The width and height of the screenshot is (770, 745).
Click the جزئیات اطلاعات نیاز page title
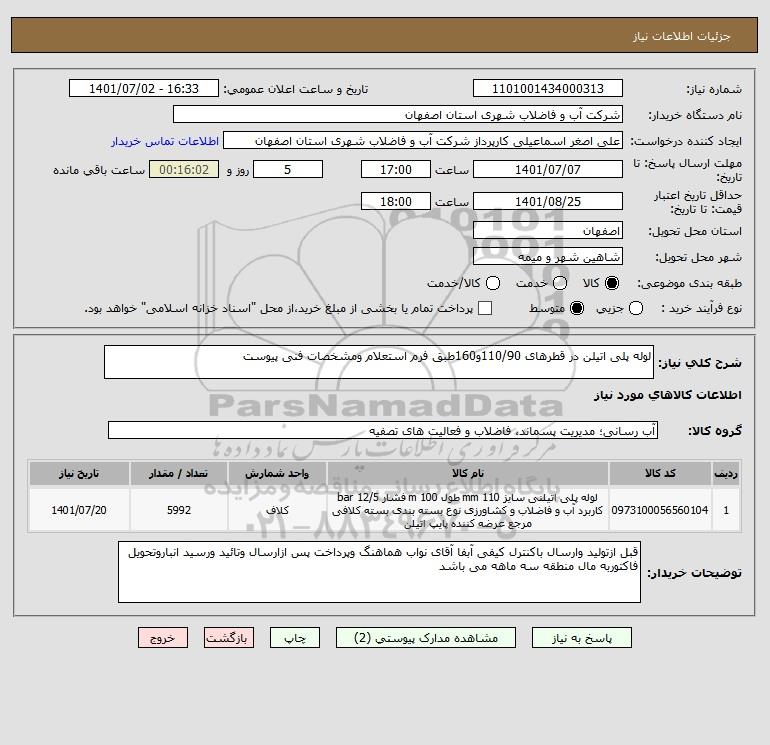tap(682, 36)
